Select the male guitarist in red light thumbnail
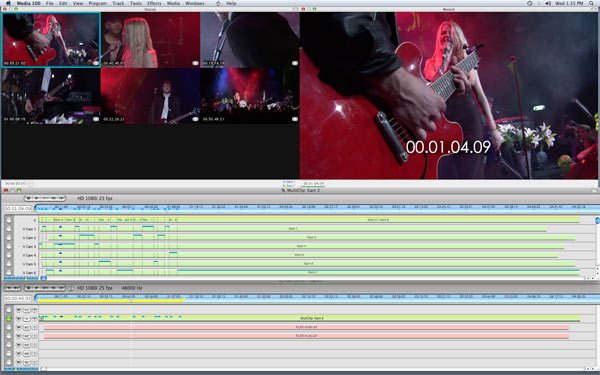 [x=150, y=96]
